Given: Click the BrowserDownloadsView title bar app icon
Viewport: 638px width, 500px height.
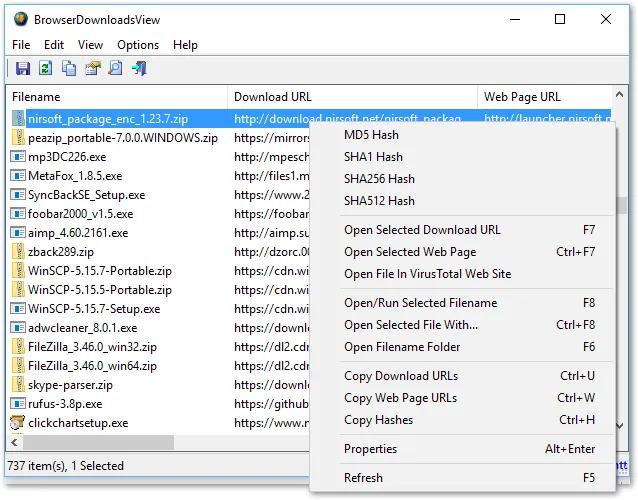Looking at the screenshot, I should point(20,19).
